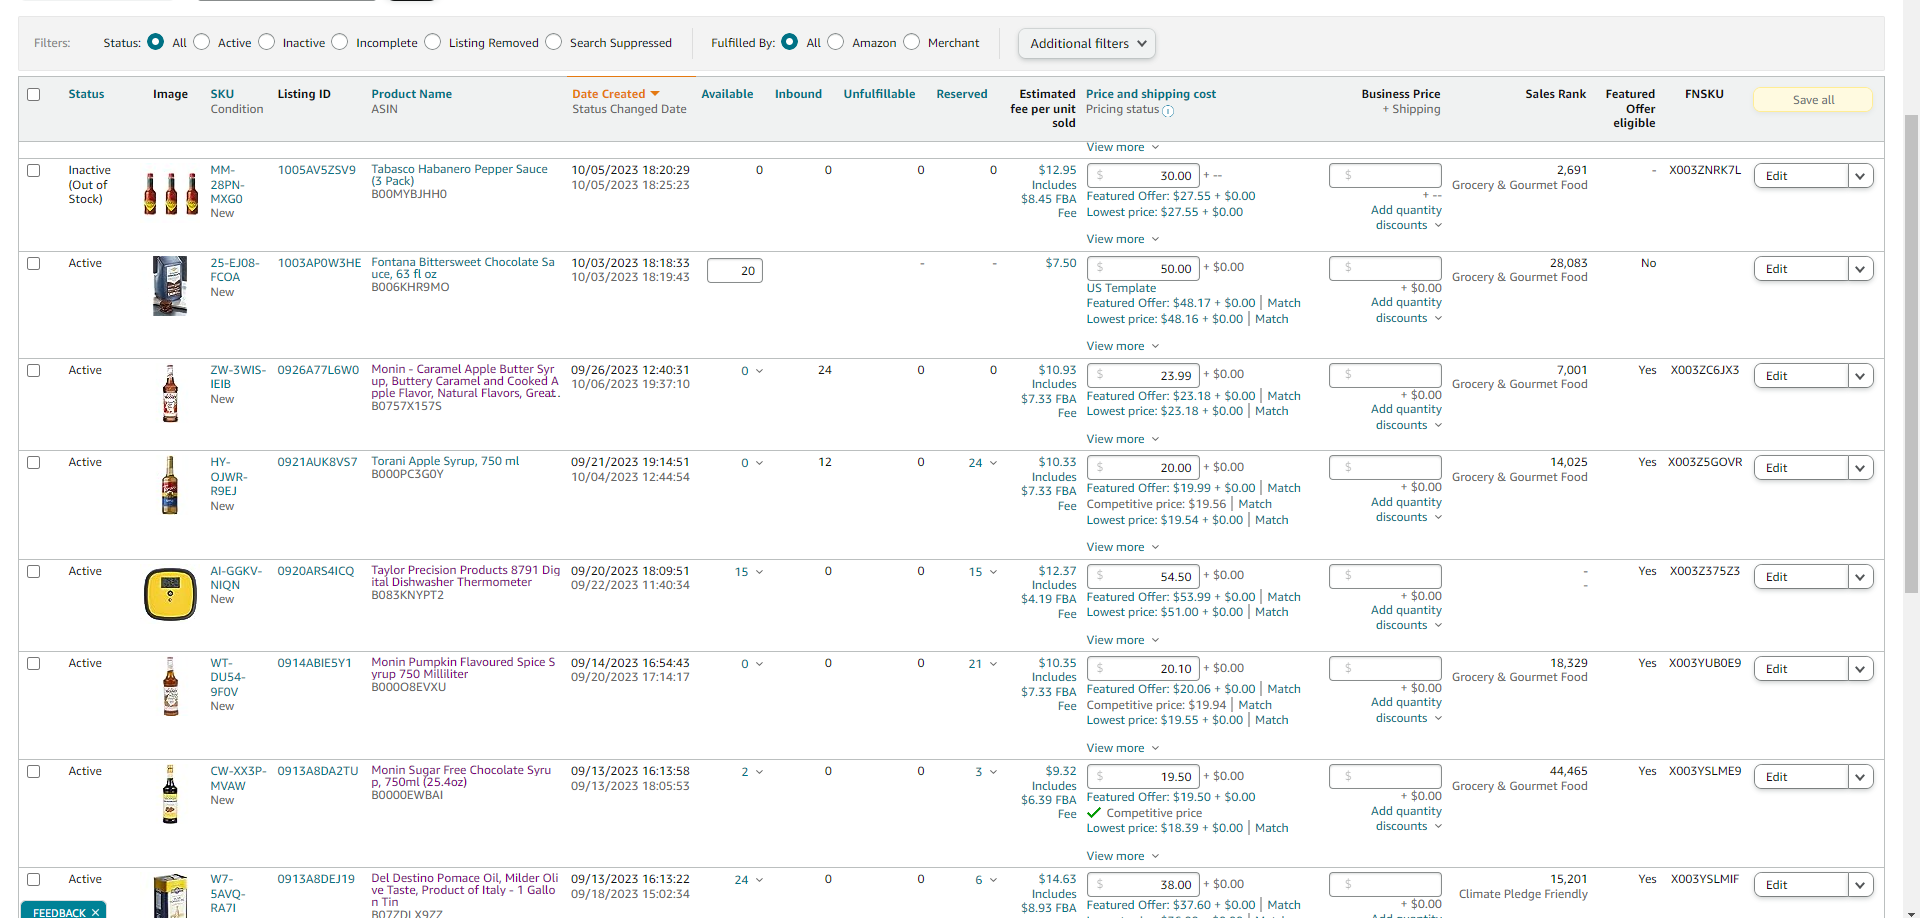This screenshot has width=1920, height=918.
Task: Open the Additional filters dropdown
Action: pyautogui.click(x=1087, y=44)
